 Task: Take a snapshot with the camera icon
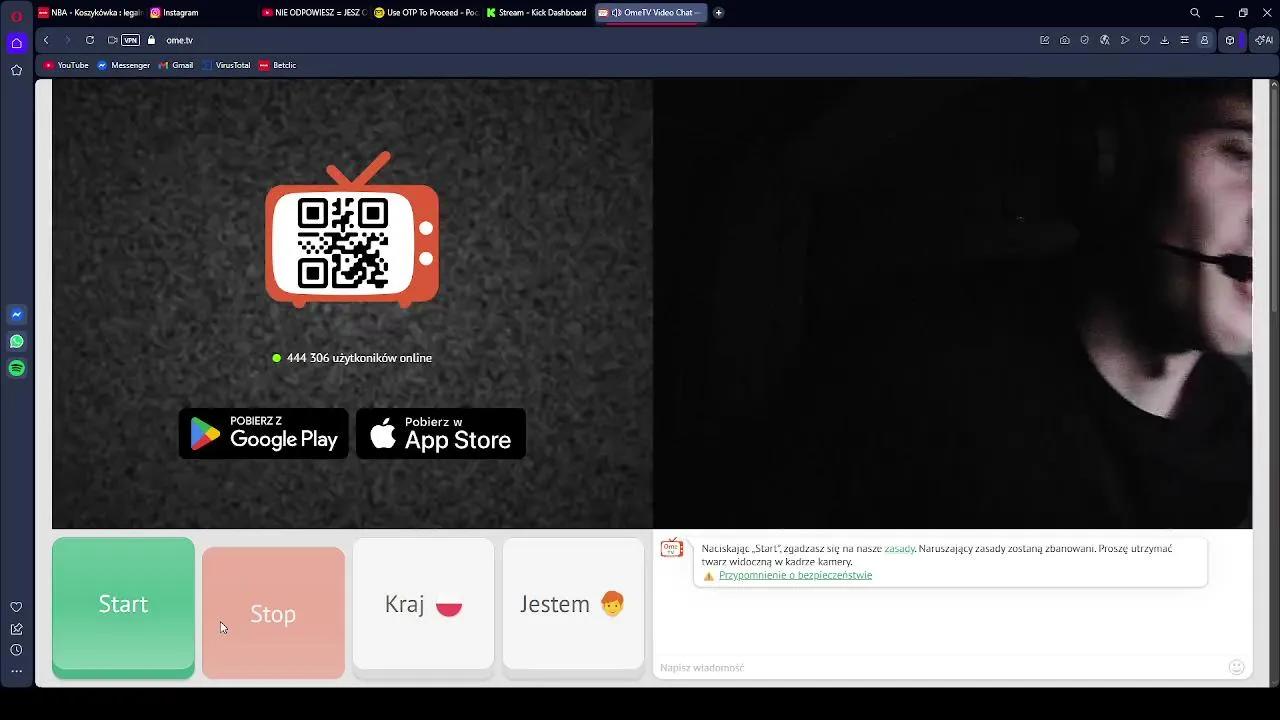coord(1065,40)
